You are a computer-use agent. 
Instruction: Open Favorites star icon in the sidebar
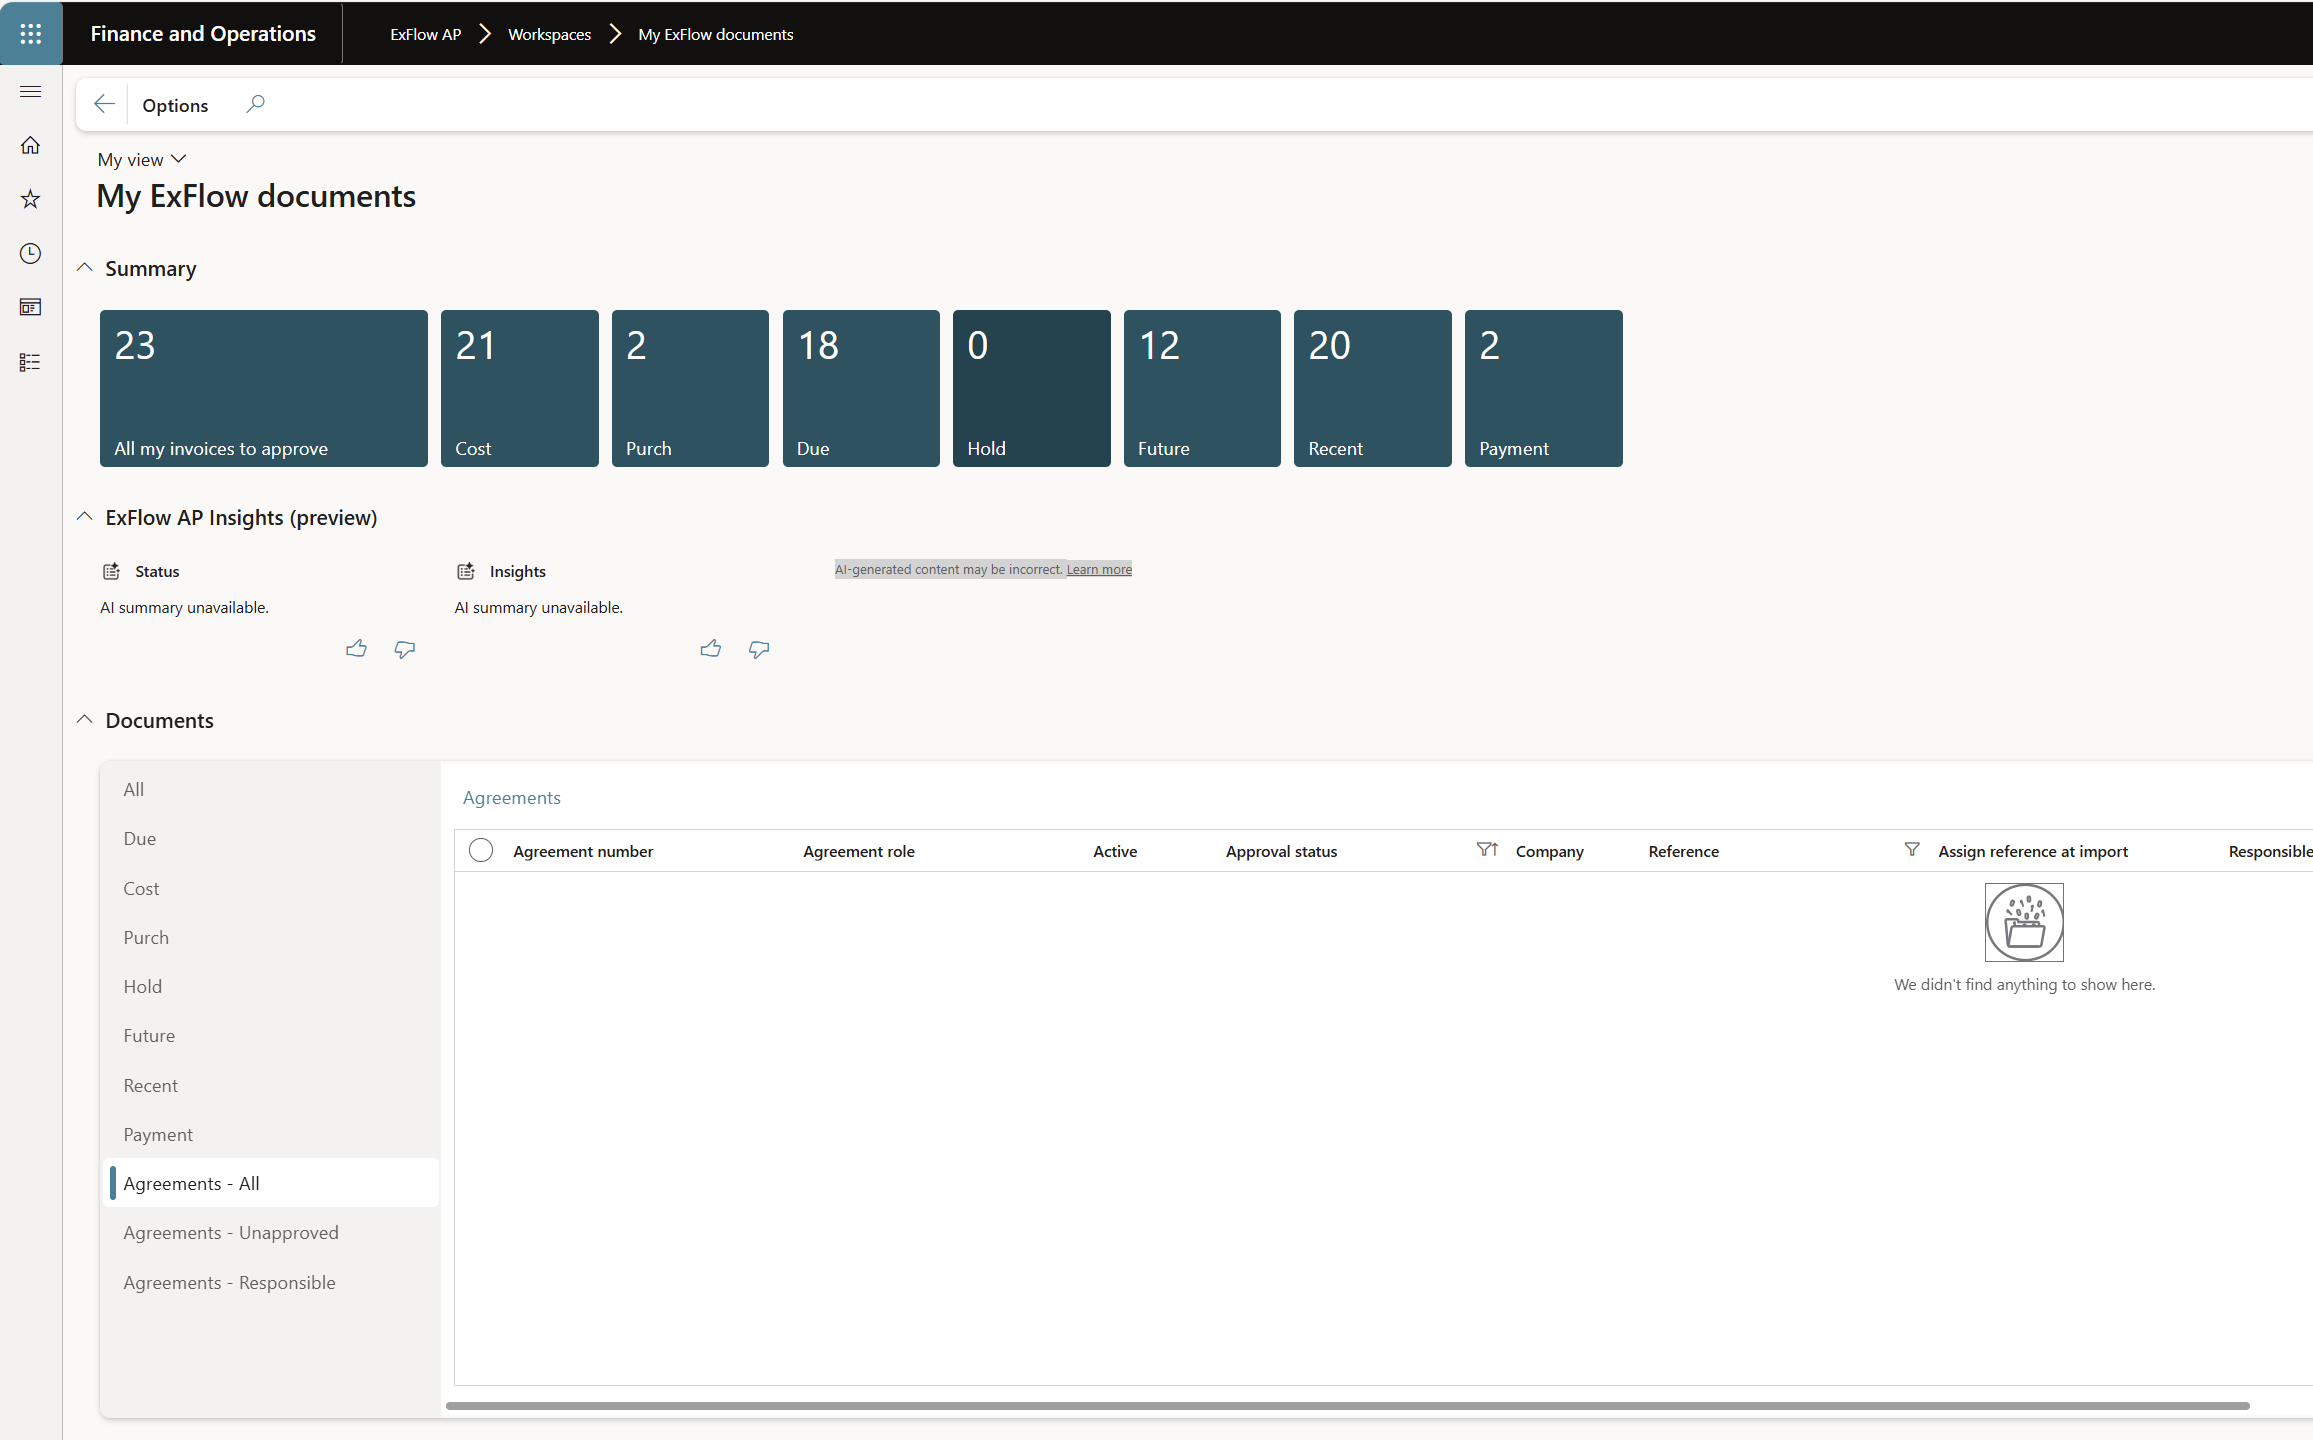(31, 199)
